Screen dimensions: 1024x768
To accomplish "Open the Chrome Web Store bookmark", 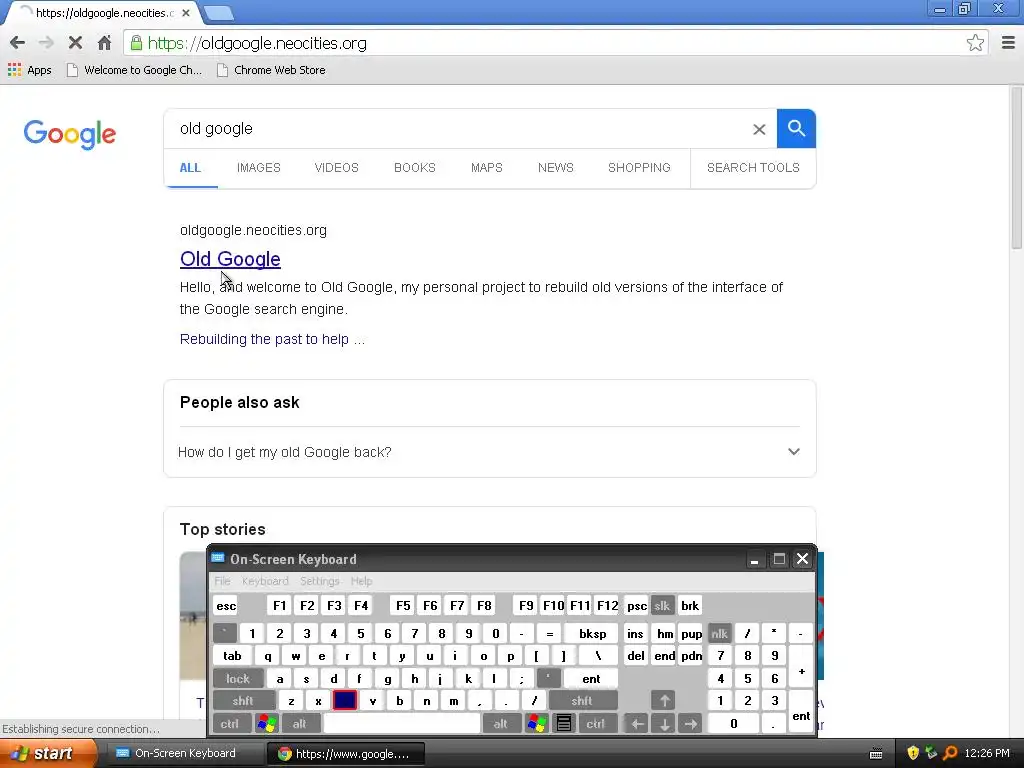I will [x=272, y=70].
